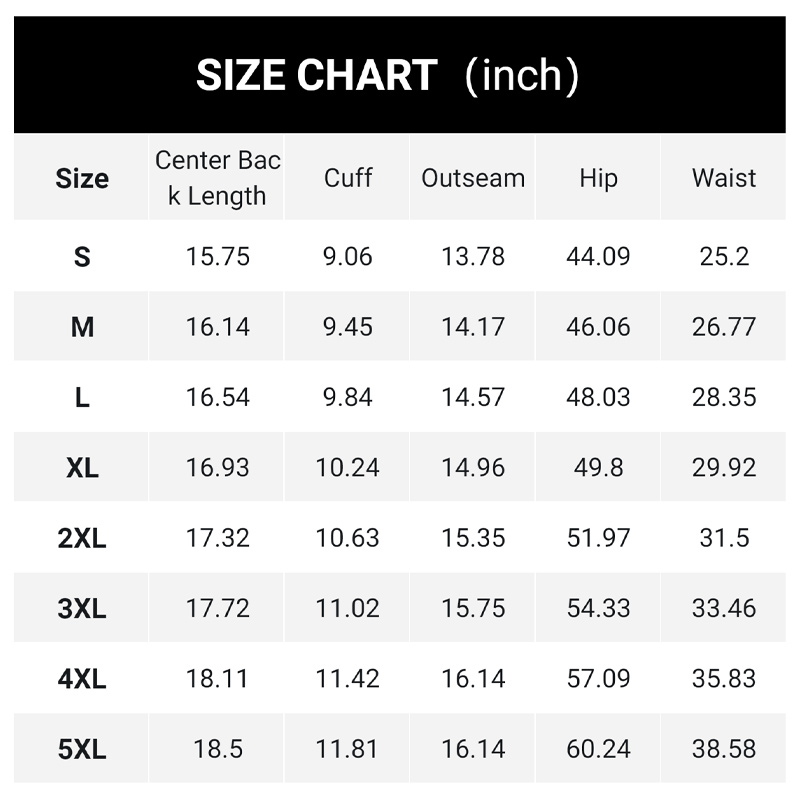Screen dimensions: 800x800
Task: Click the M size row label
Action: 82,327
